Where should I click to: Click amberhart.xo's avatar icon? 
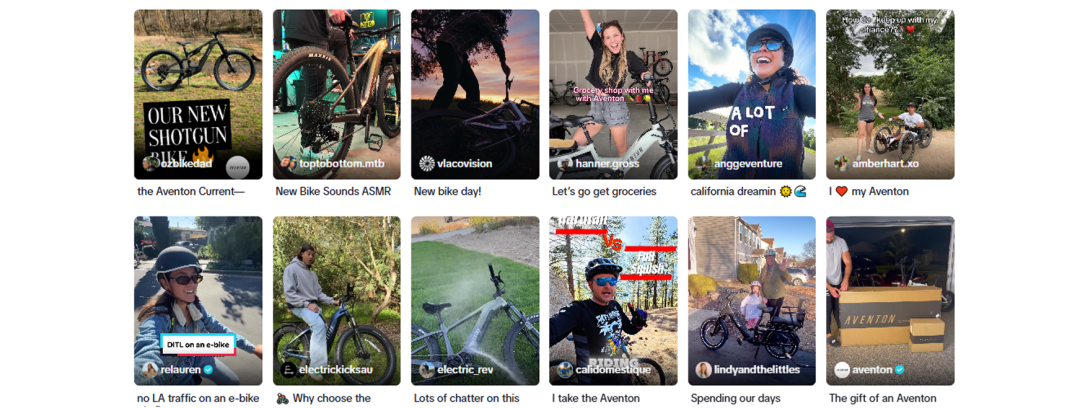pyautogui.click(x=842, y=164)
